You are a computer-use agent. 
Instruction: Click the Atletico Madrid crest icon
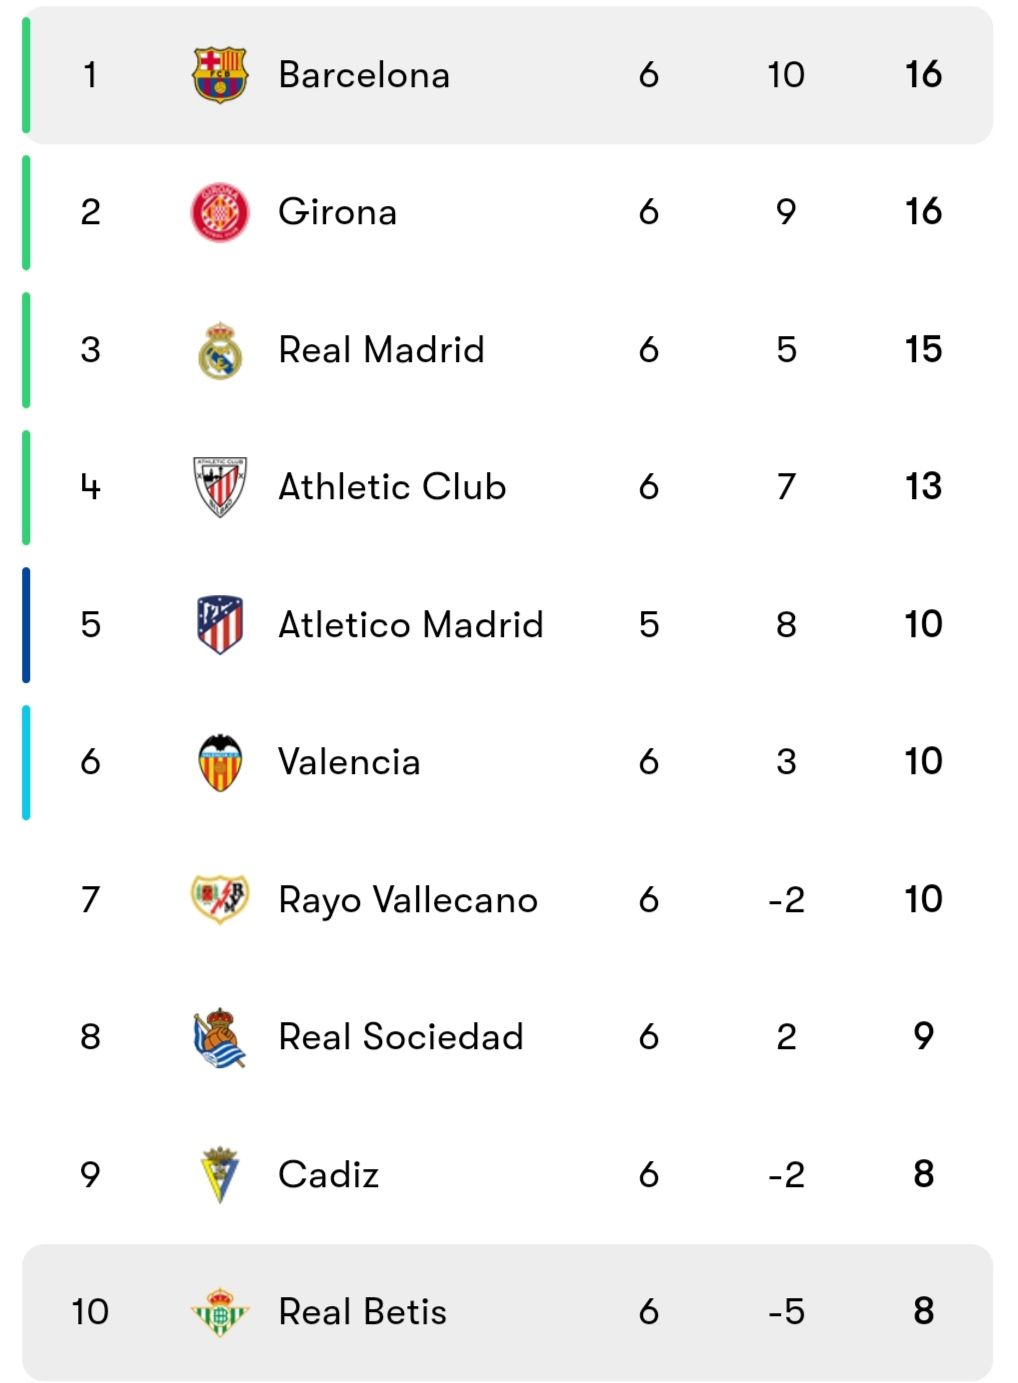point(219,624)
